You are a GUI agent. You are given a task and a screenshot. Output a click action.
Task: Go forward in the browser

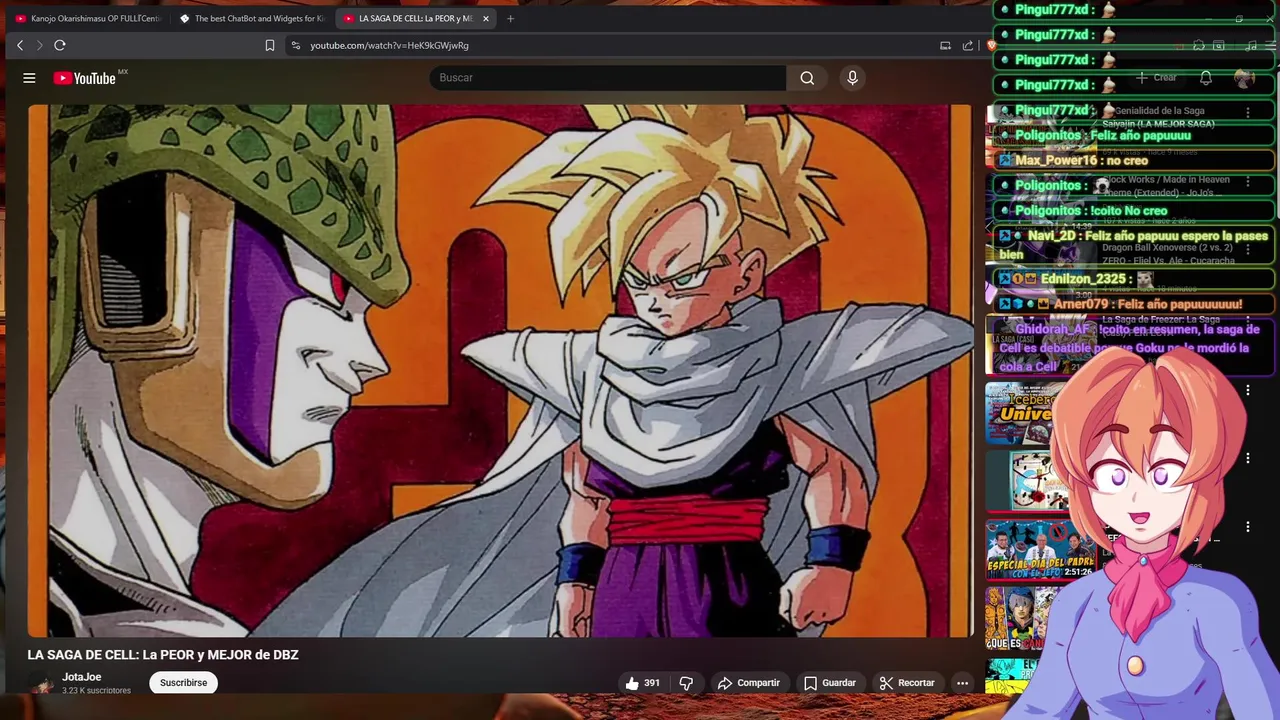click(x=40, y=45)
